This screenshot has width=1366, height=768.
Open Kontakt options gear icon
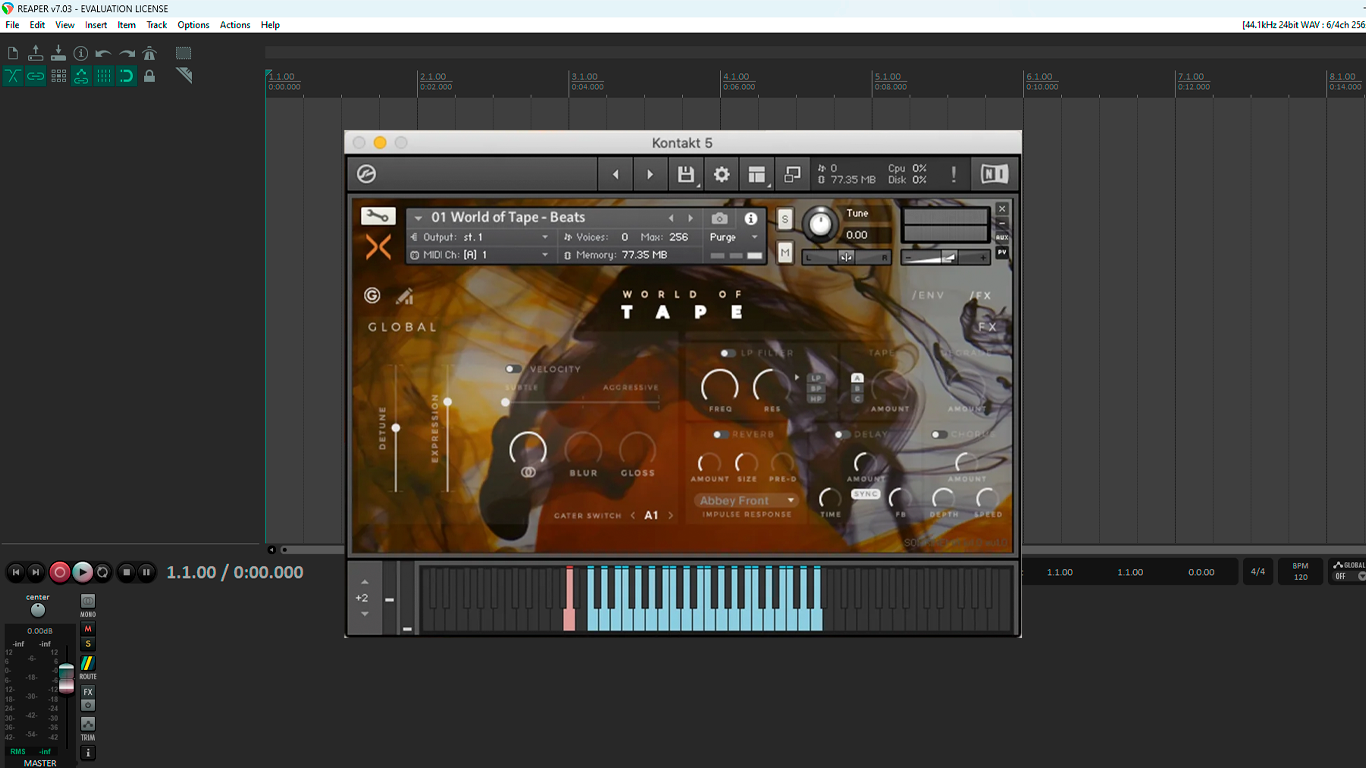click(x=721, y=175)
